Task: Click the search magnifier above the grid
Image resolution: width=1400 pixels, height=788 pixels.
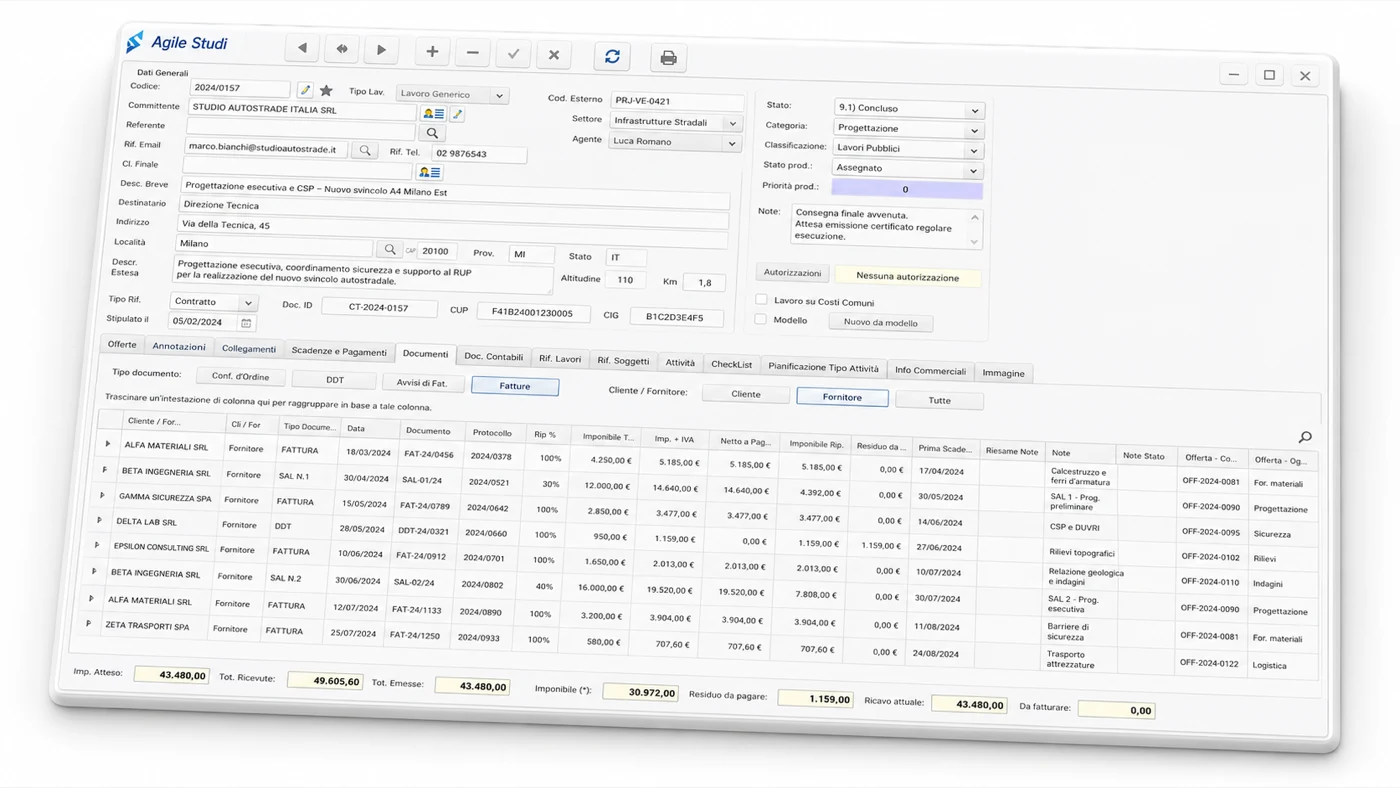Action: coord(1305,437)
